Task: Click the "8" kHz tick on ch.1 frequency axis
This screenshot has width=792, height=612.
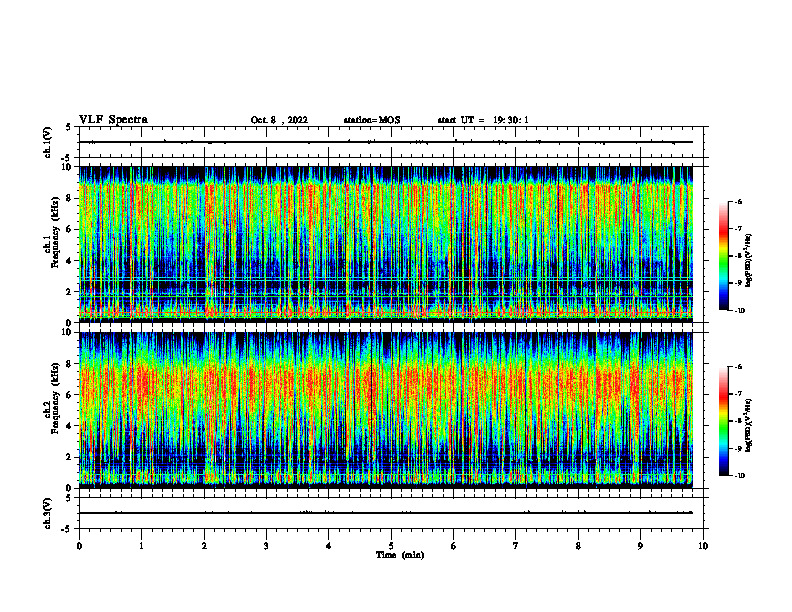Action: click(x=70, y=198)
